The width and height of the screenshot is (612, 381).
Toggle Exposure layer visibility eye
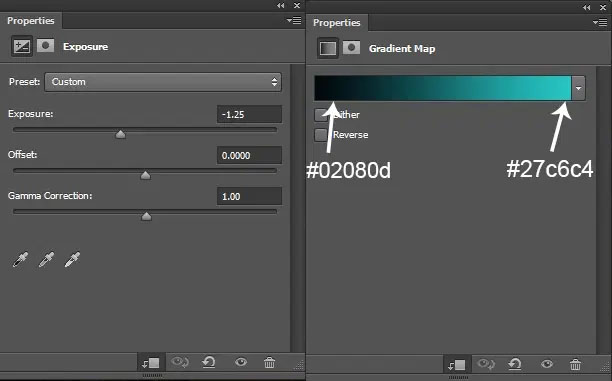pos(241,363)
